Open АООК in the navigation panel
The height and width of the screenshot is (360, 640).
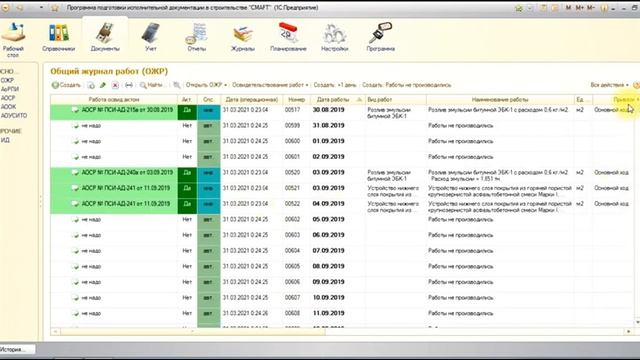click(x=8, y=107)
